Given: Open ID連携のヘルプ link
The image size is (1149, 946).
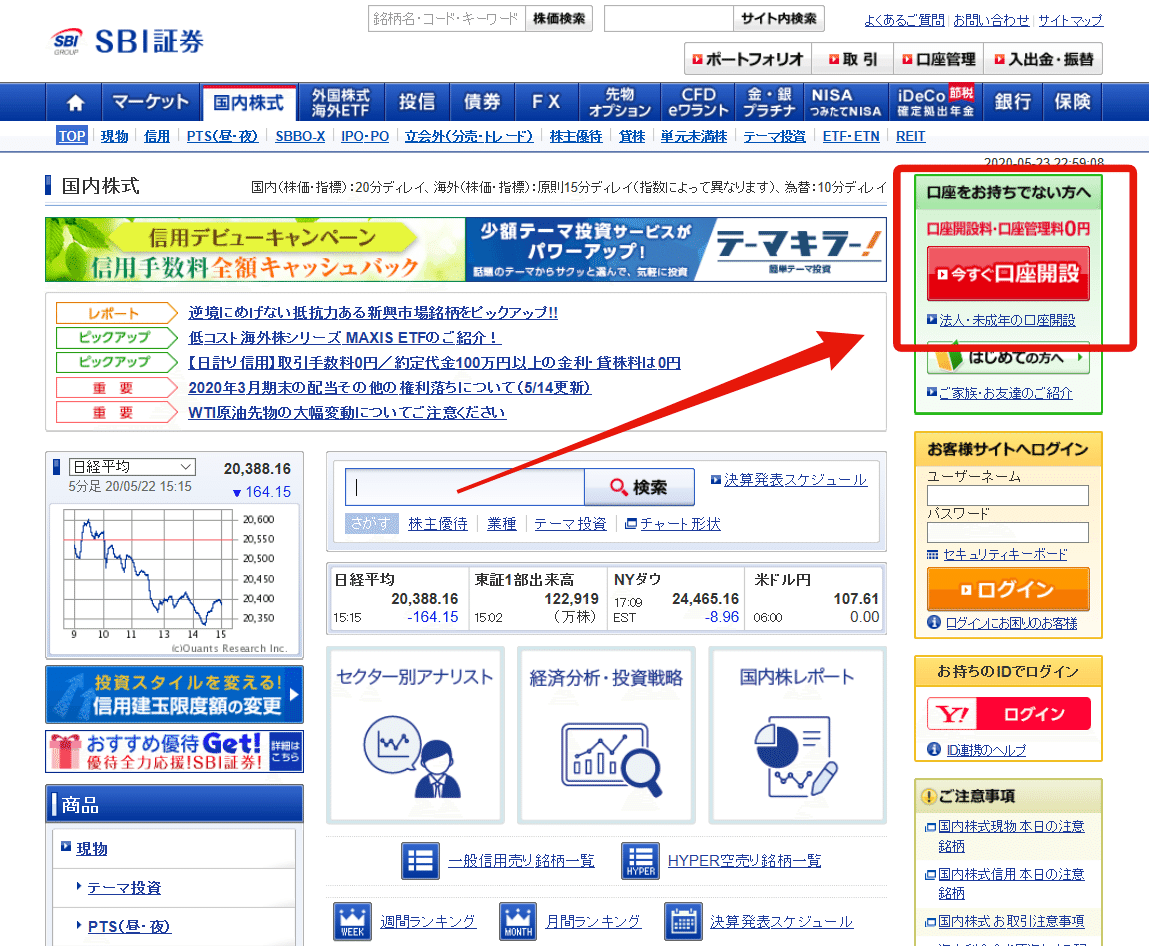Looking at the screenshot, I should (986, 750).
